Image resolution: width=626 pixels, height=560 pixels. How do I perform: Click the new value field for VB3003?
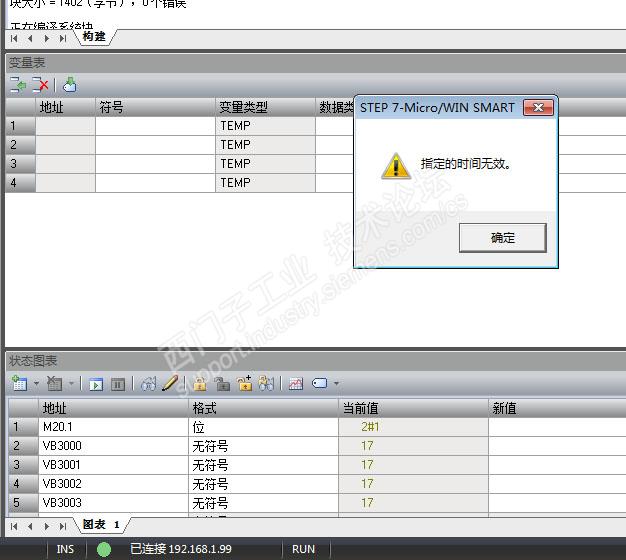[557, 503]
